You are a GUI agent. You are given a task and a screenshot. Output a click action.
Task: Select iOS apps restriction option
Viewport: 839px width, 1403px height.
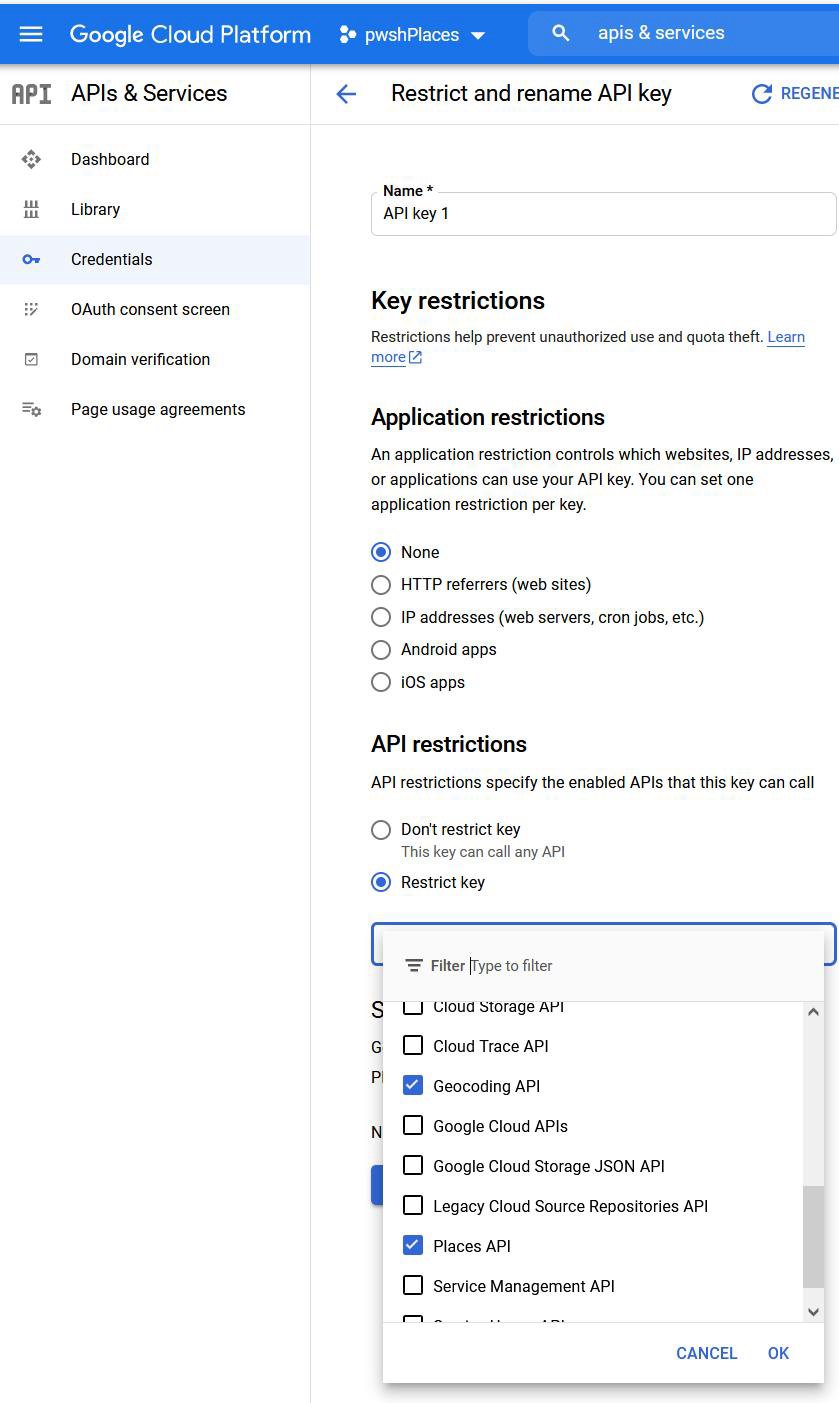coord(381,682)
